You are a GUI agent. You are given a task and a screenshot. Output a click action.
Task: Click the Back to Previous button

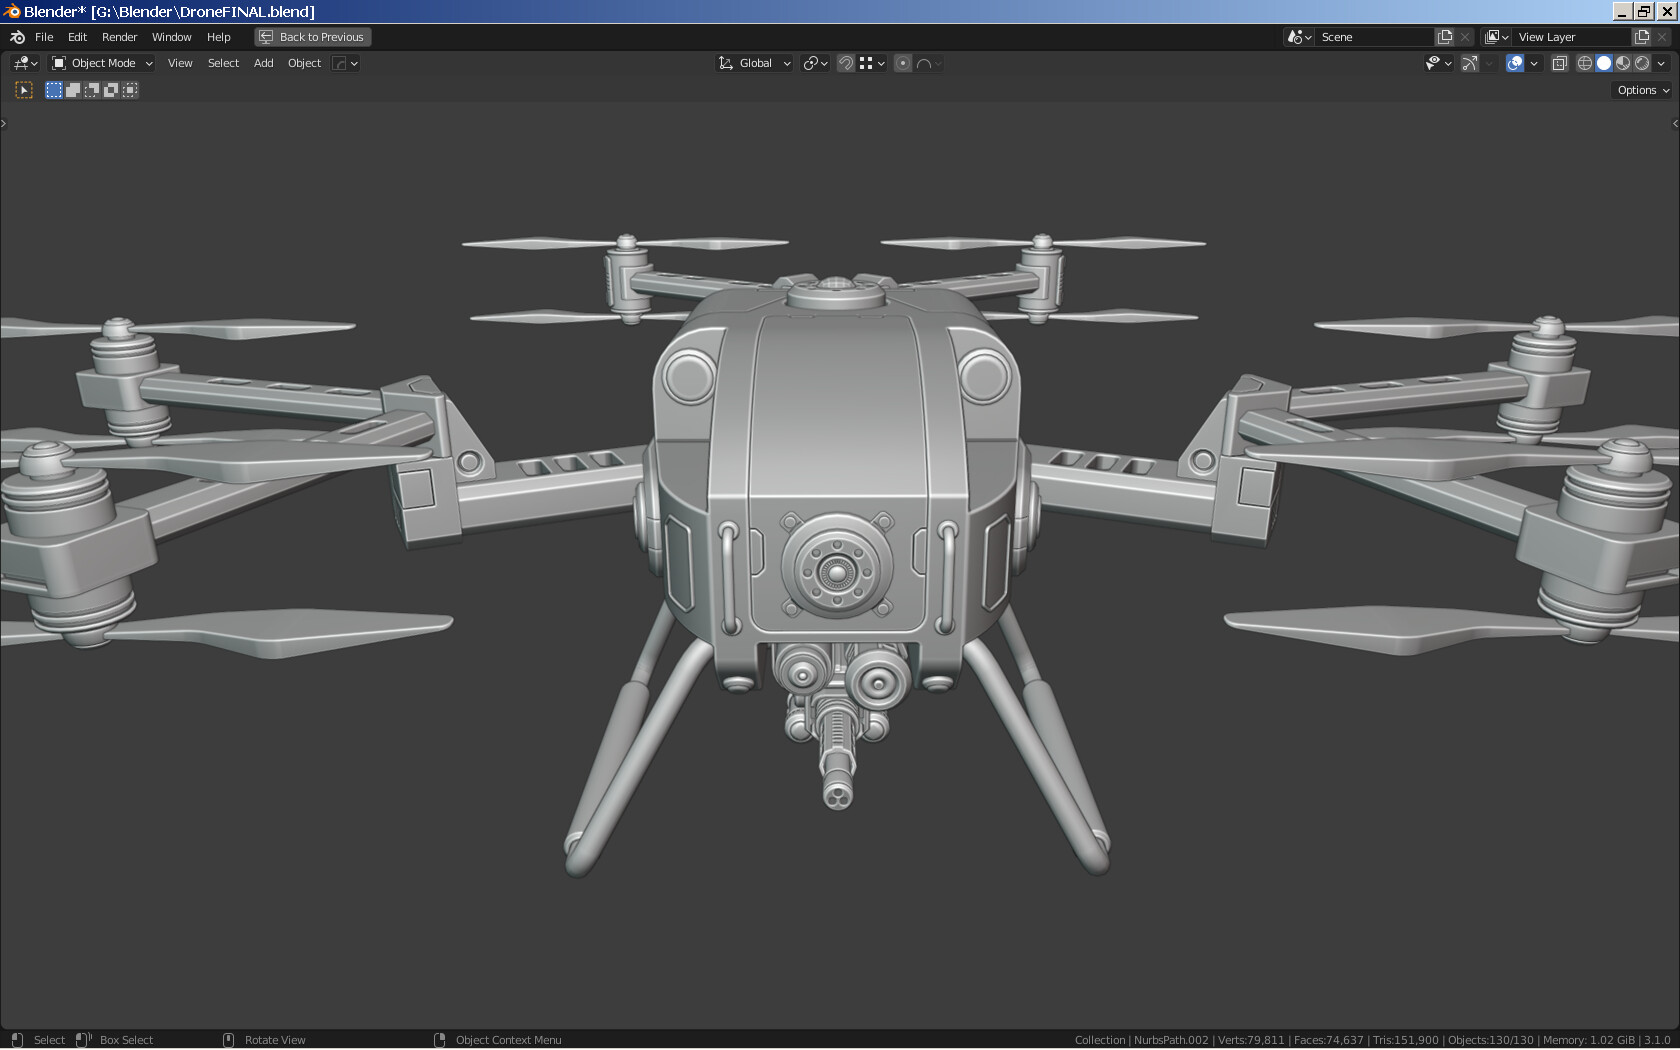[312, 36]
